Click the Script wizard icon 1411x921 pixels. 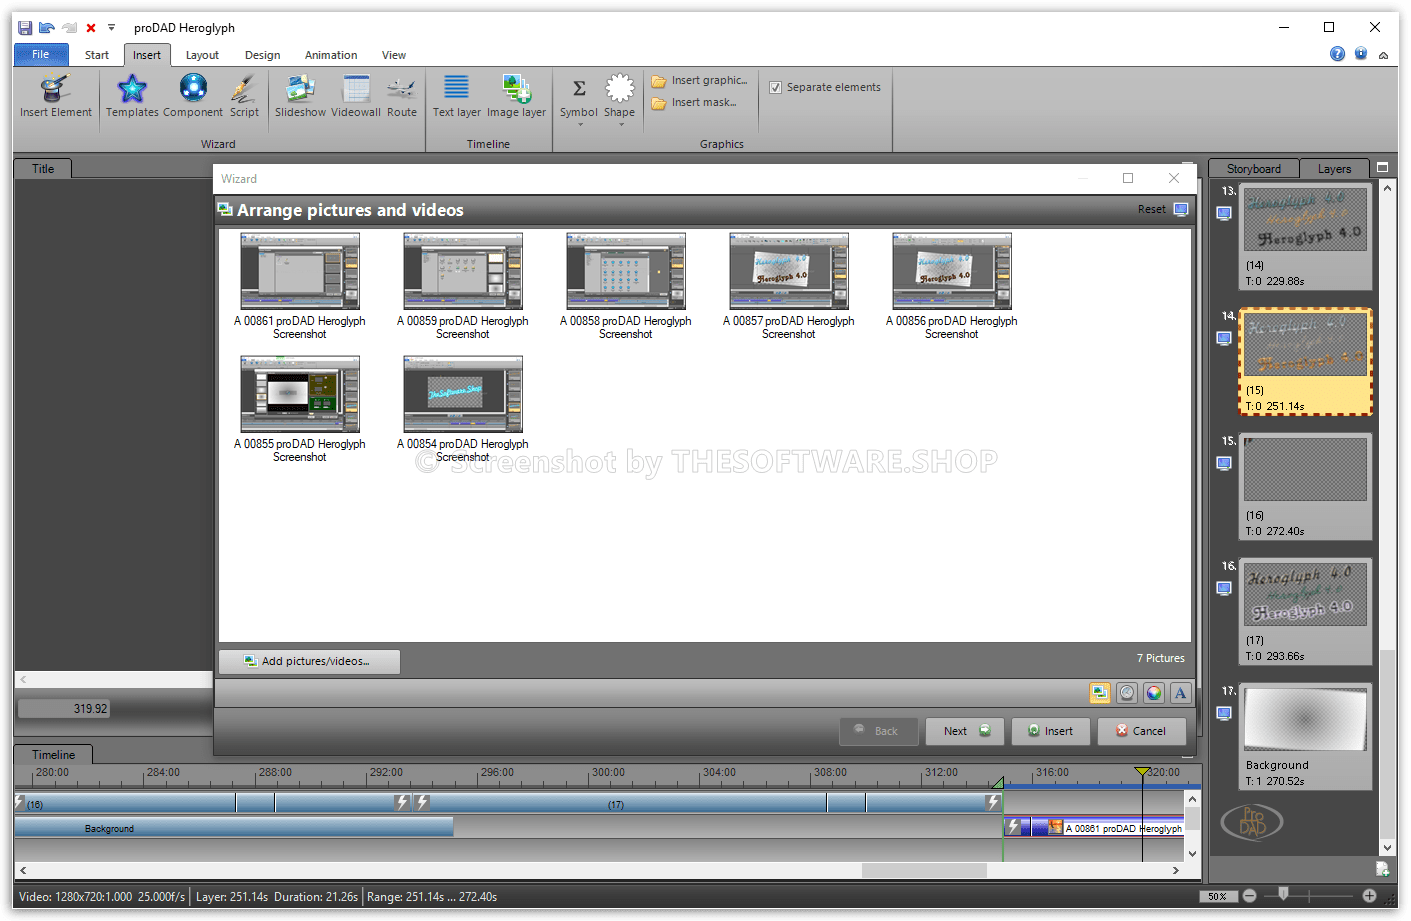(x=244, y=92)
